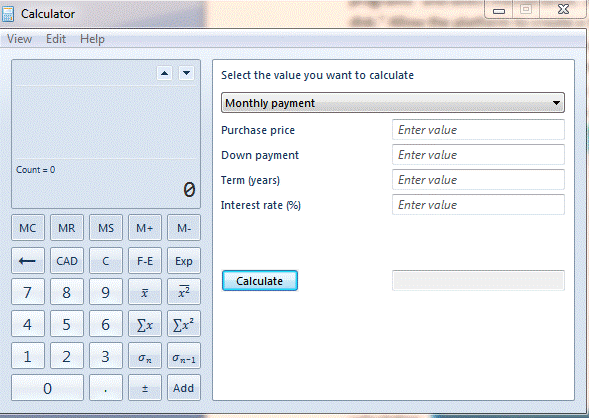This screenshot has width=589, height=418.
Task: Move down in the dataset list
Action: pos(186,73)
